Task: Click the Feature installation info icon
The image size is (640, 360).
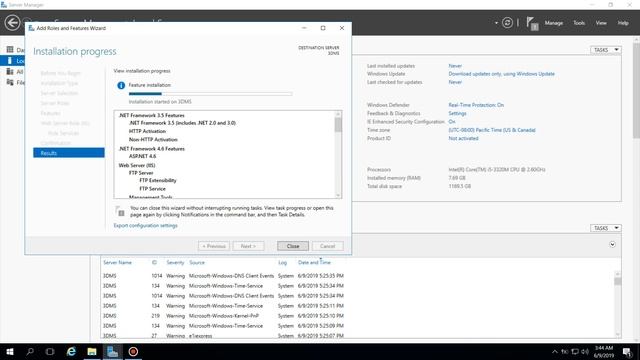Action: coord(121,85)
